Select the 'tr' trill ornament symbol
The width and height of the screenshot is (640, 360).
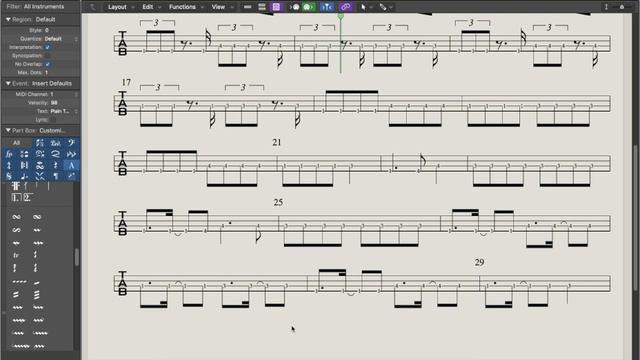pos(16,256)
